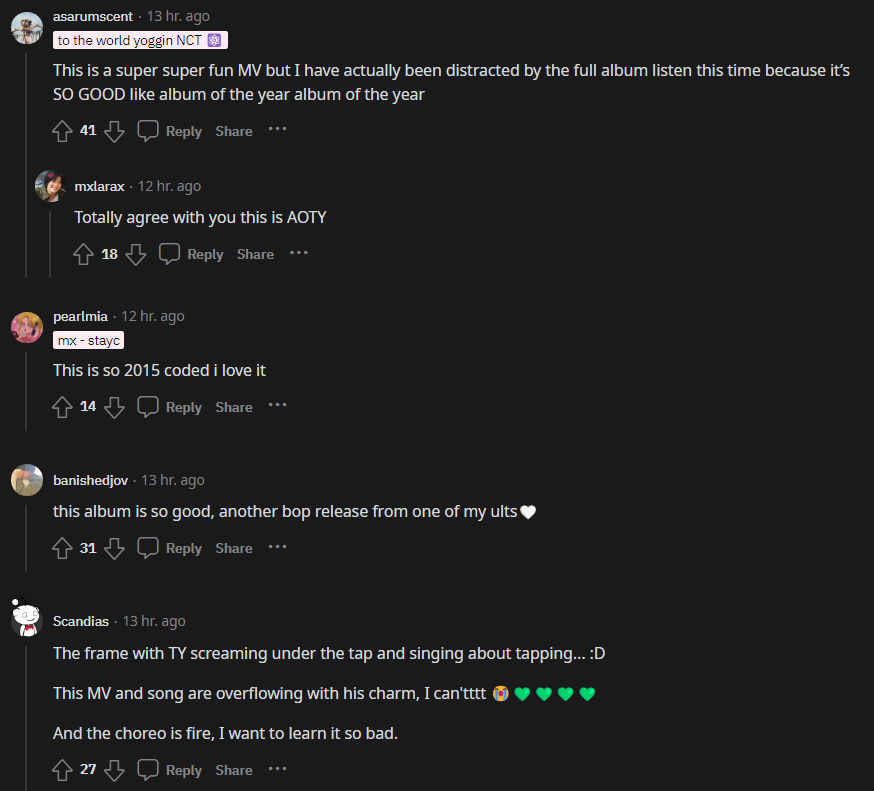Open more options on asarumscent's comment
This screenshot has height=791, width=874.
pyautogui.click(x=277, y=130)
